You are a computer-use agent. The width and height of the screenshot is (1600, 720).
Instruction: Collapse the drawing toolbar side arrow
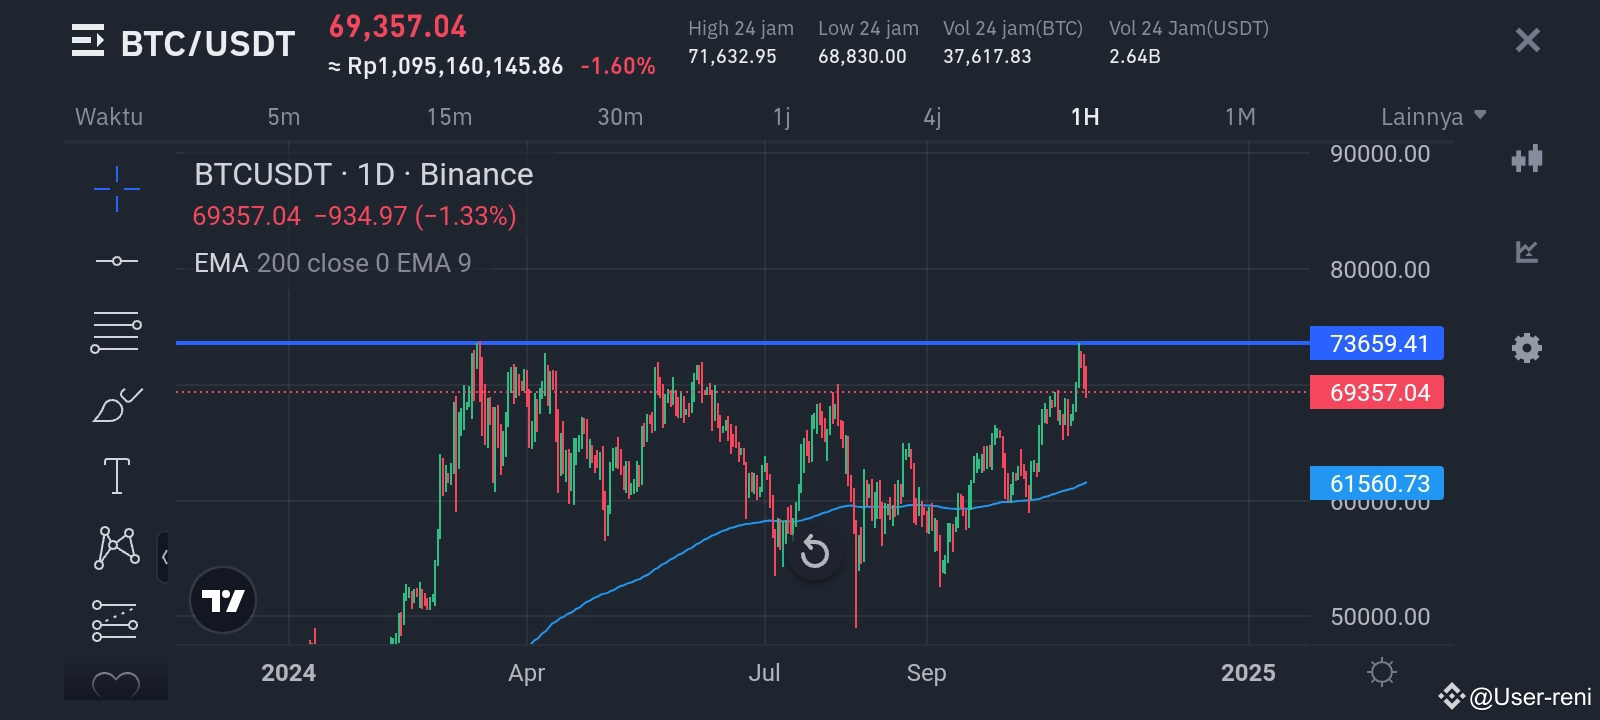(x=164, y=557)
